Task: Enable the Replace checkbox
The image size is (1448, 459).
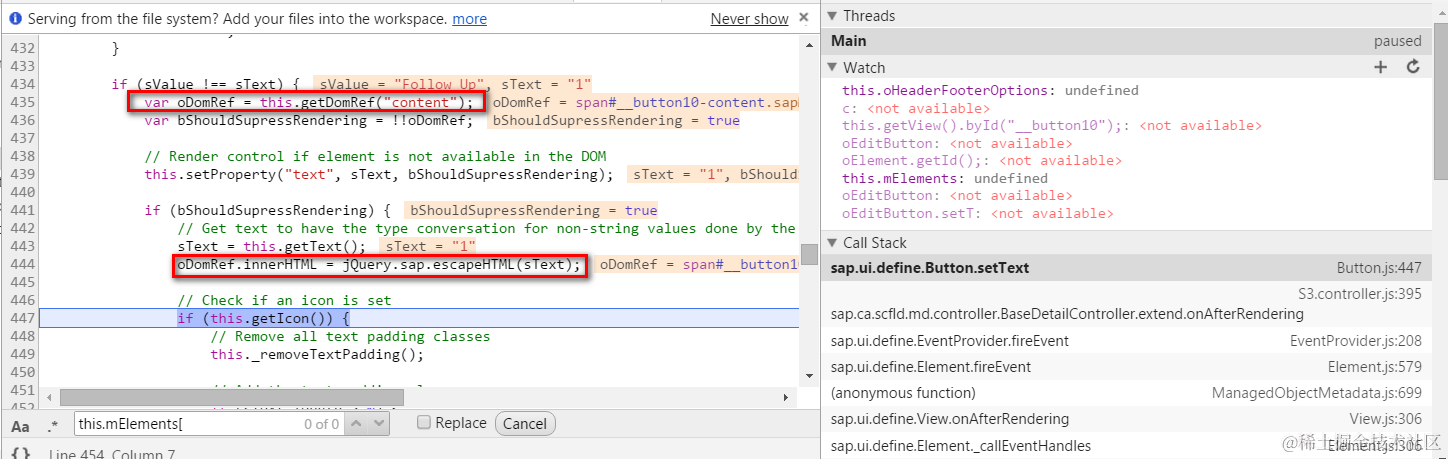Action: 424,423
